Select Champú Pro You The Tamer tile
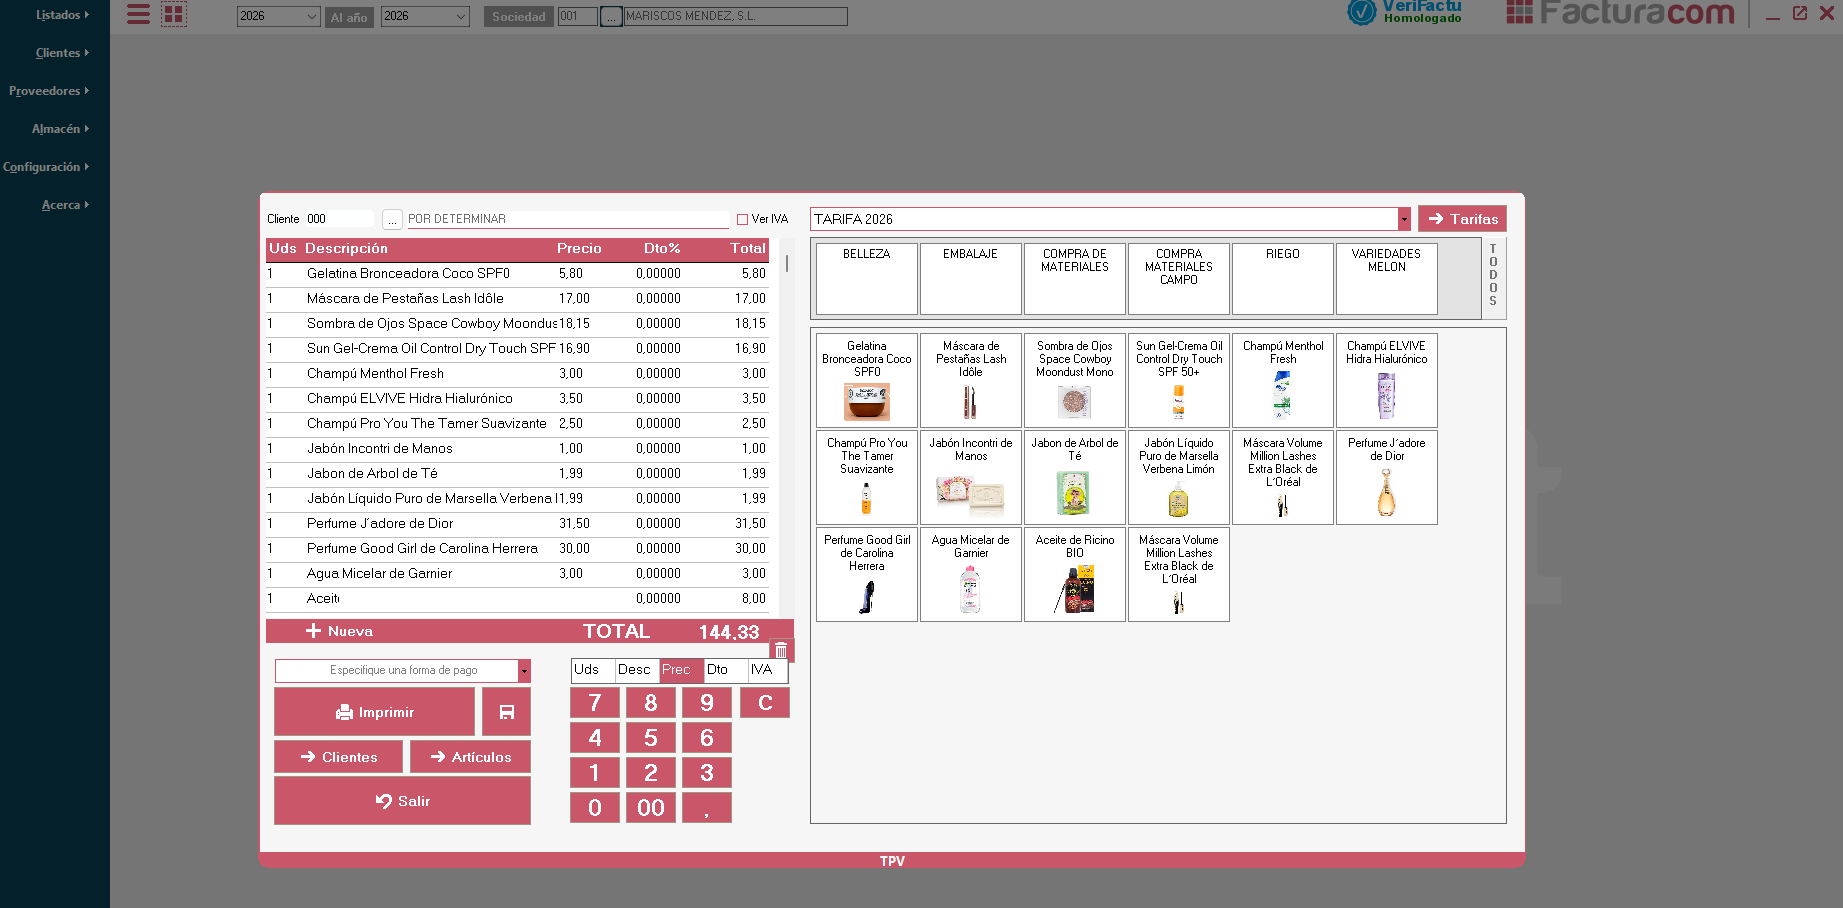The image size is (1843, 908). point(867,477)
